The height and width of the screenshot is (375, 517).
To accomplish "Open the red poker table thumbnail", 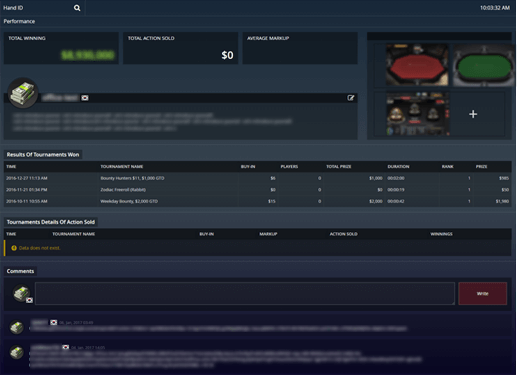I will point(417,65).
